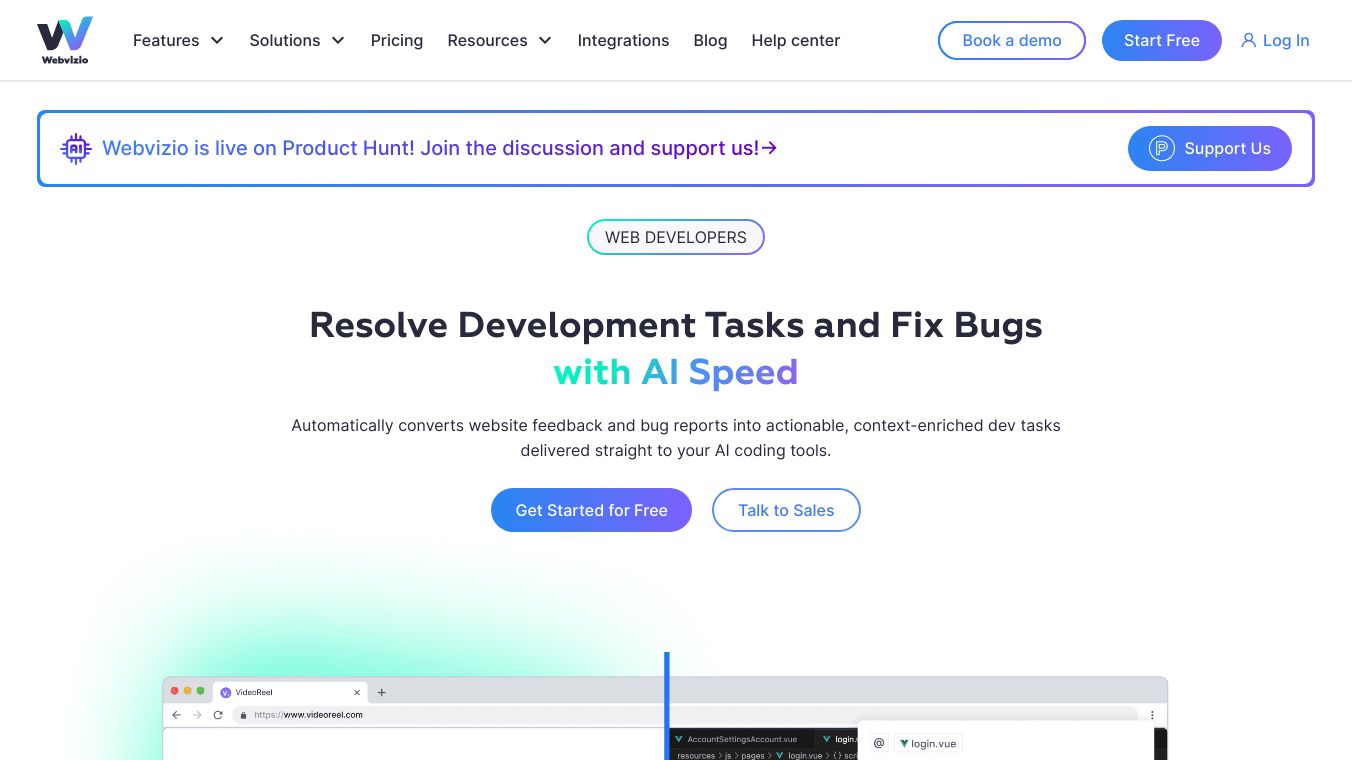The height and width of the screenshot is (760, 1352).
Task: Click the AI chip icon in the banner
Action: coord(75,148)
